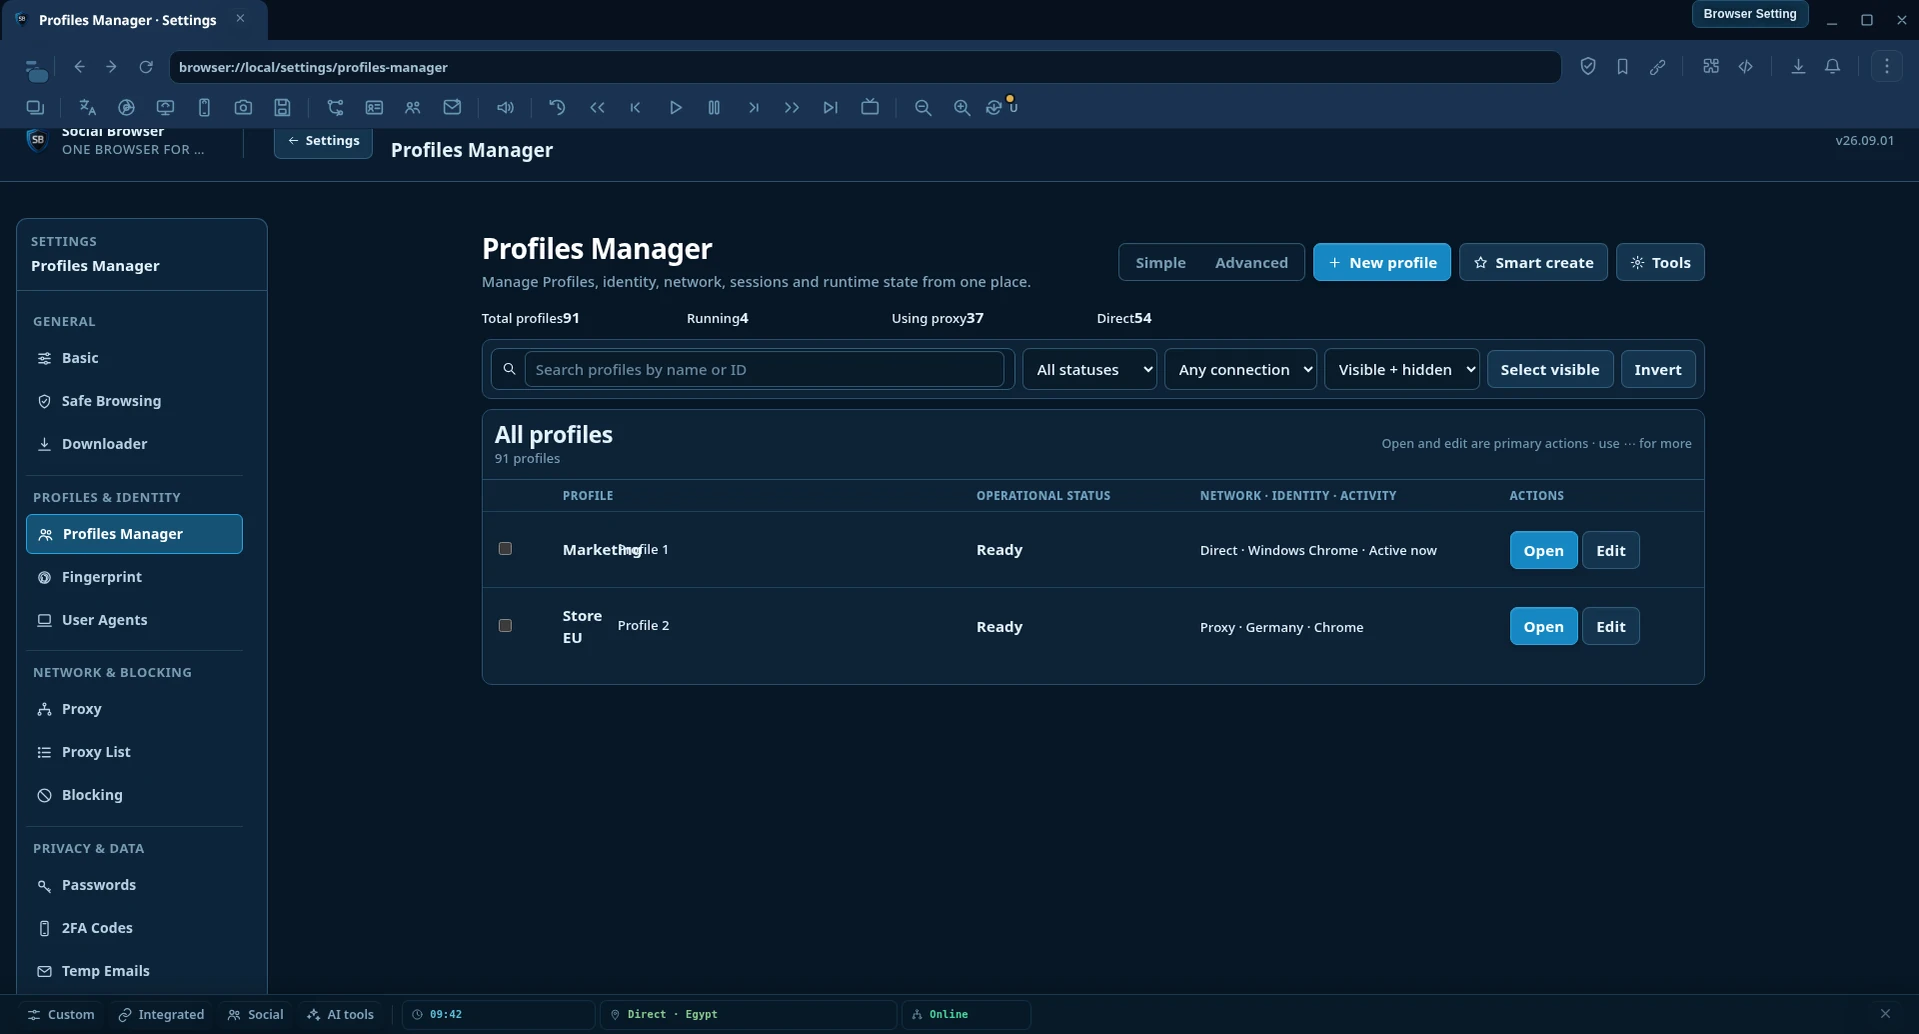Click the history rewind clock icon
1919x1034 pixels.
[557, 107]
